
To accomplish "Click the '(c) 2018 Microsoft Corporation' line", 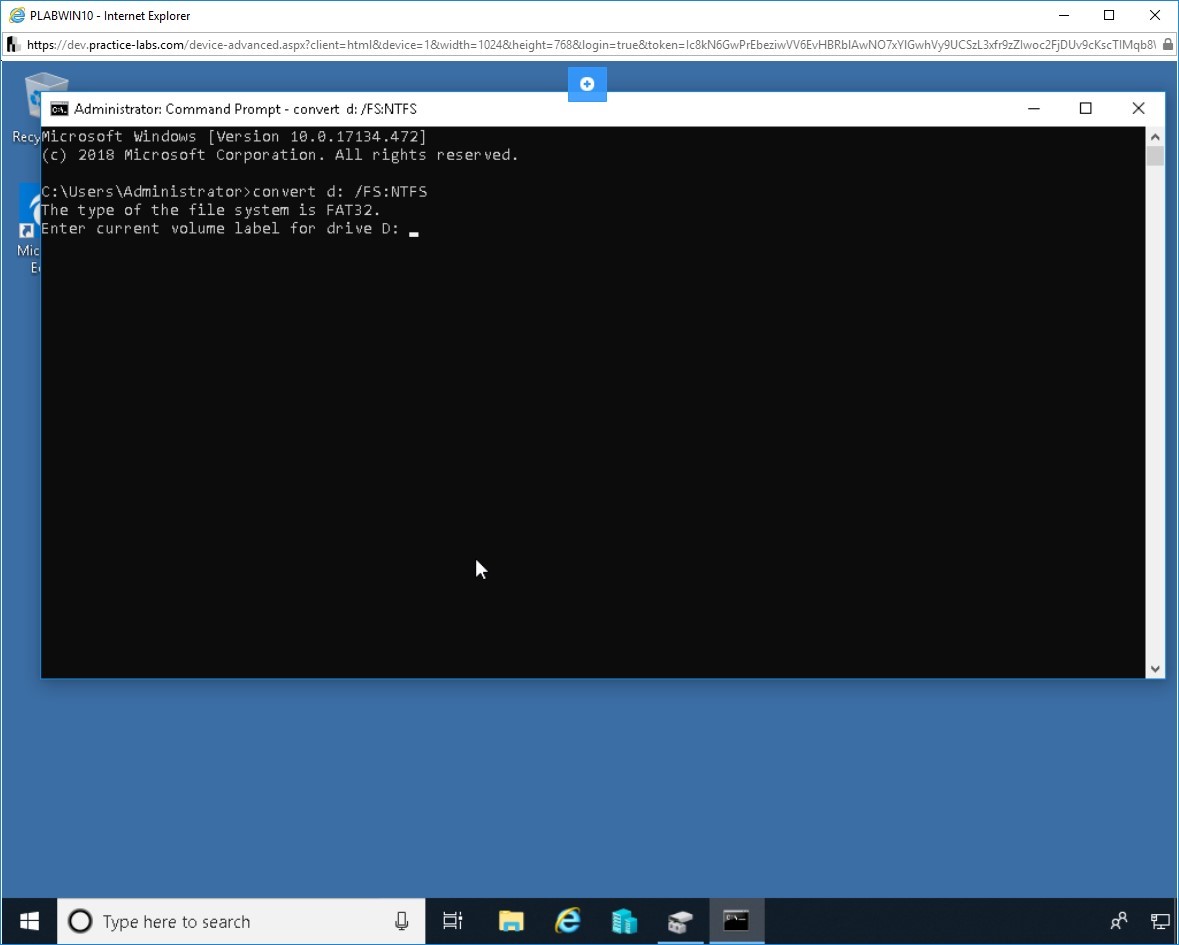I will pos(280,155).
